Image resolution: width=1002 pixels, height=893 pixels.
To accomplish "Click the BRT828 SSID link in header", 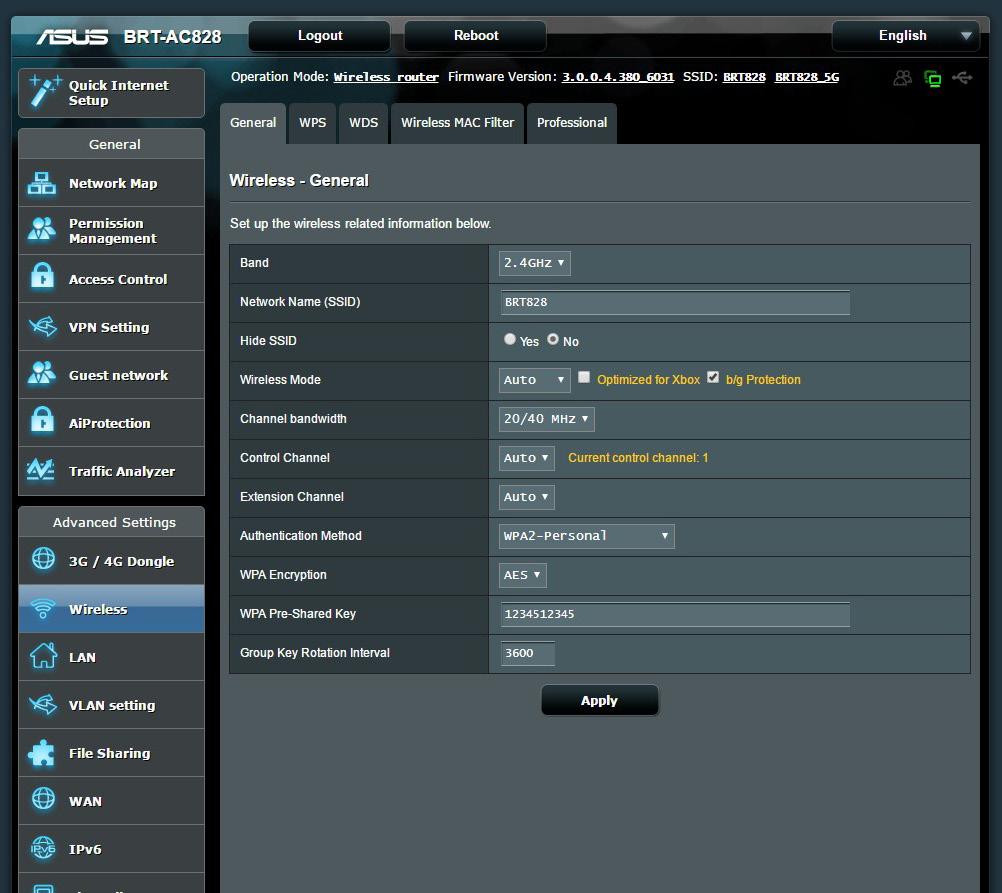I will (744, 77).
